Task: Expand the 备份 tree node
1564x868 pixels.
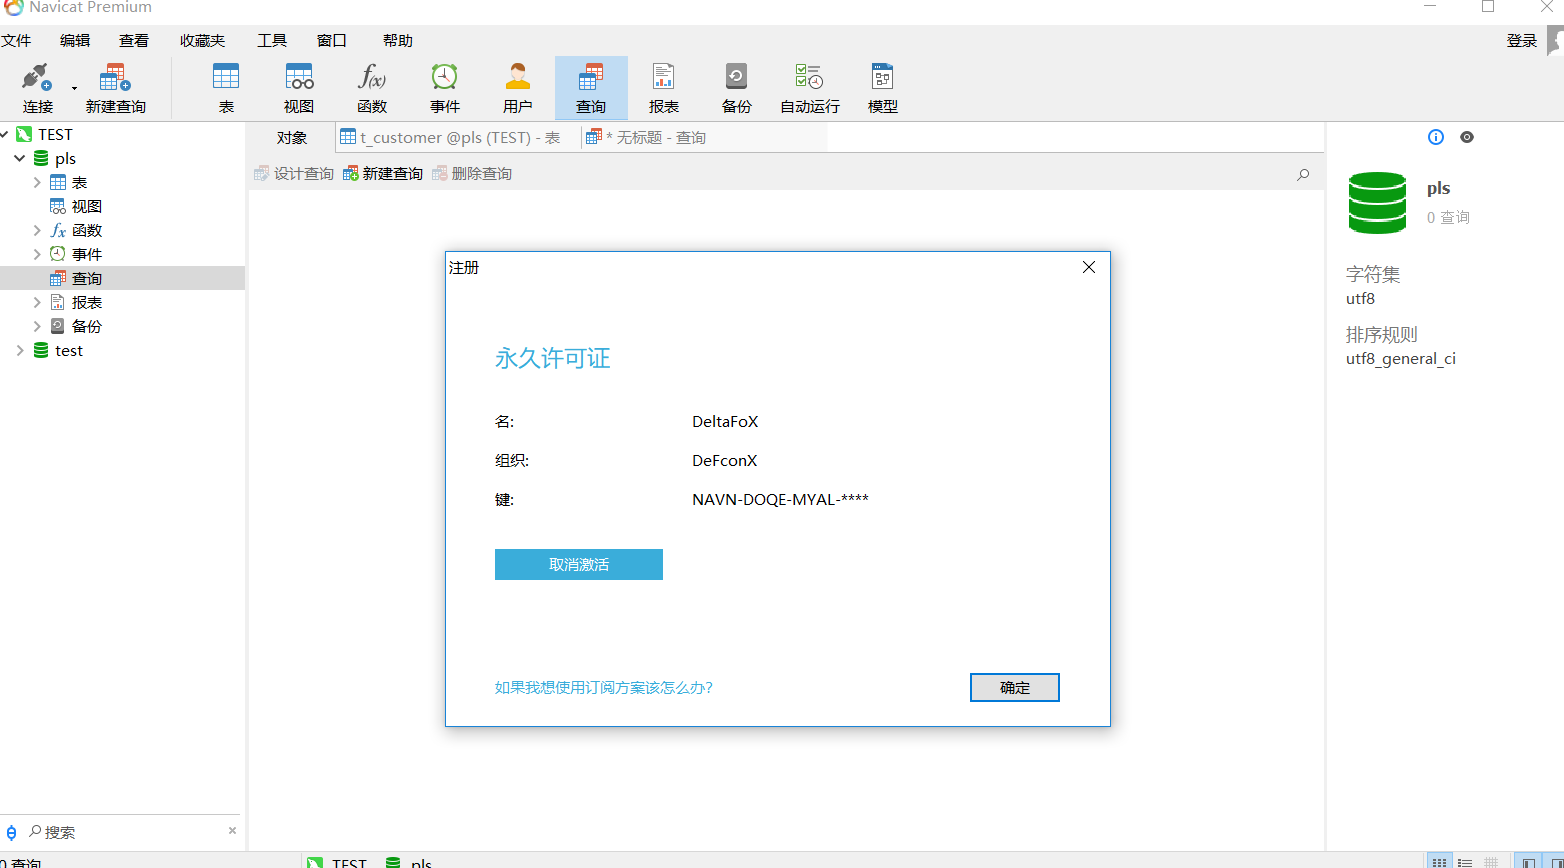Action: (37, 326)
